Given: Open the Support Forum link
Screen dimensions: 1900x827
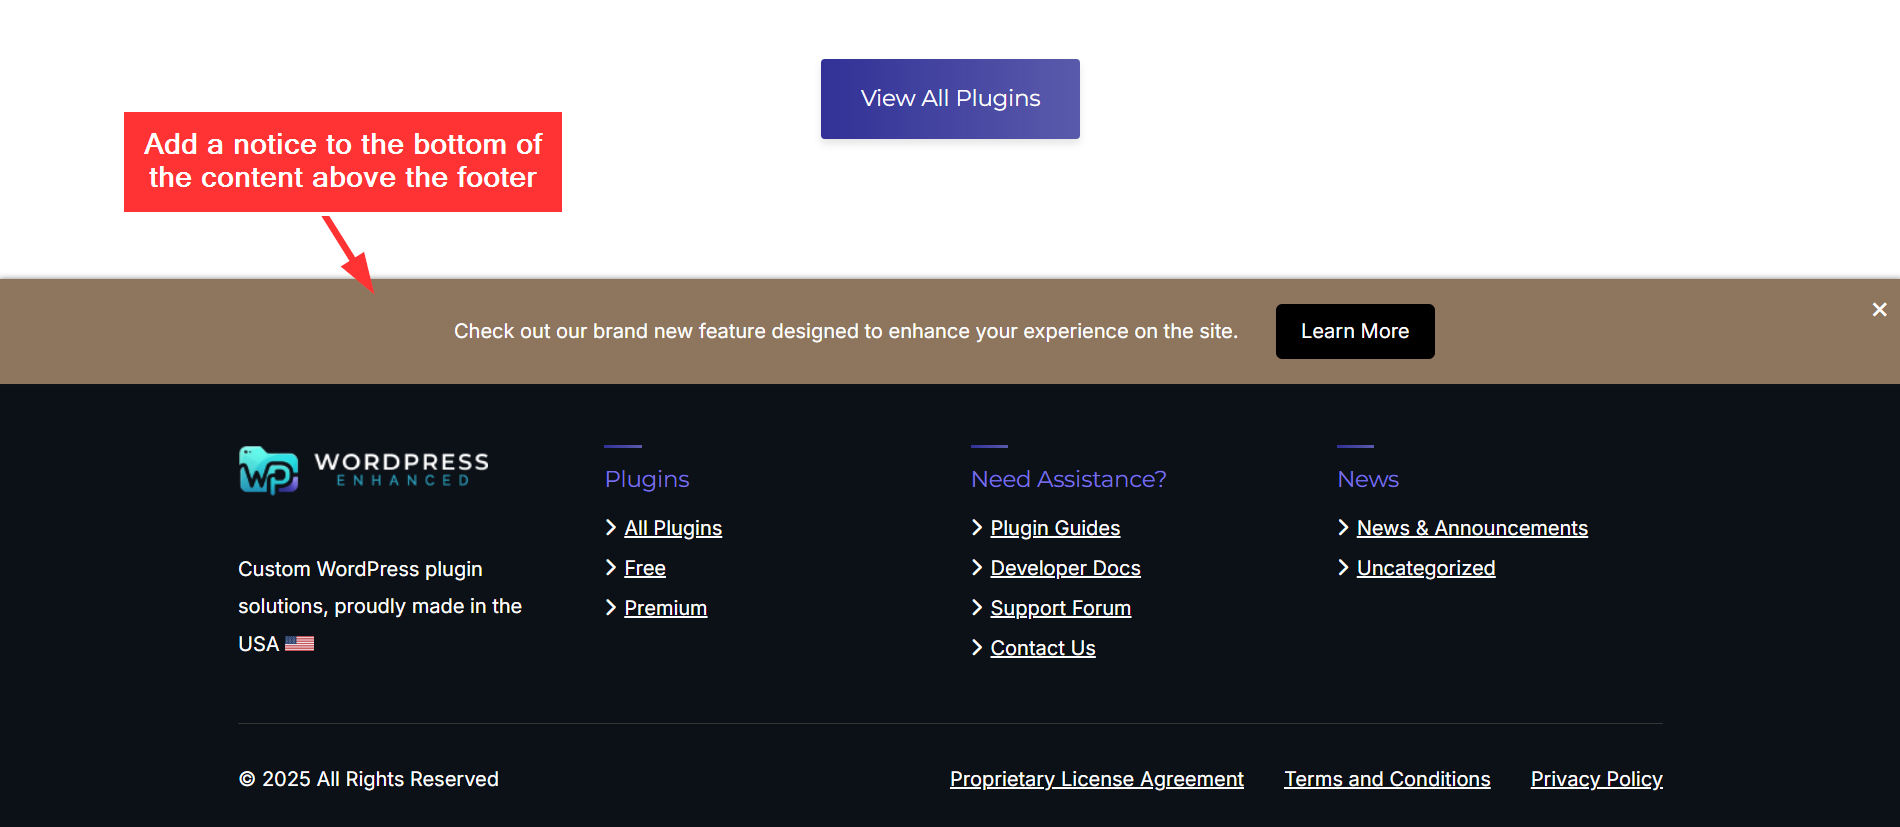Looking at the screenshot, I should pyautogui.click(x=1060, y=608).
